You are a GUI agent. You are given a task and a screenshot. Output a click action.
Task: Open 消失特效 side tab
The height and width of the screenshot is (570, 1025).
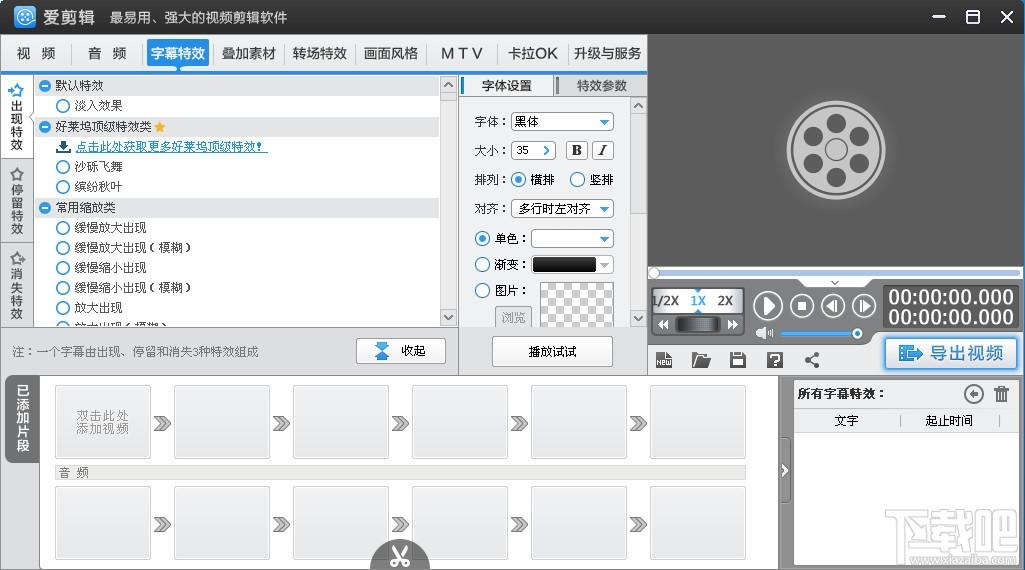[17, 286]
